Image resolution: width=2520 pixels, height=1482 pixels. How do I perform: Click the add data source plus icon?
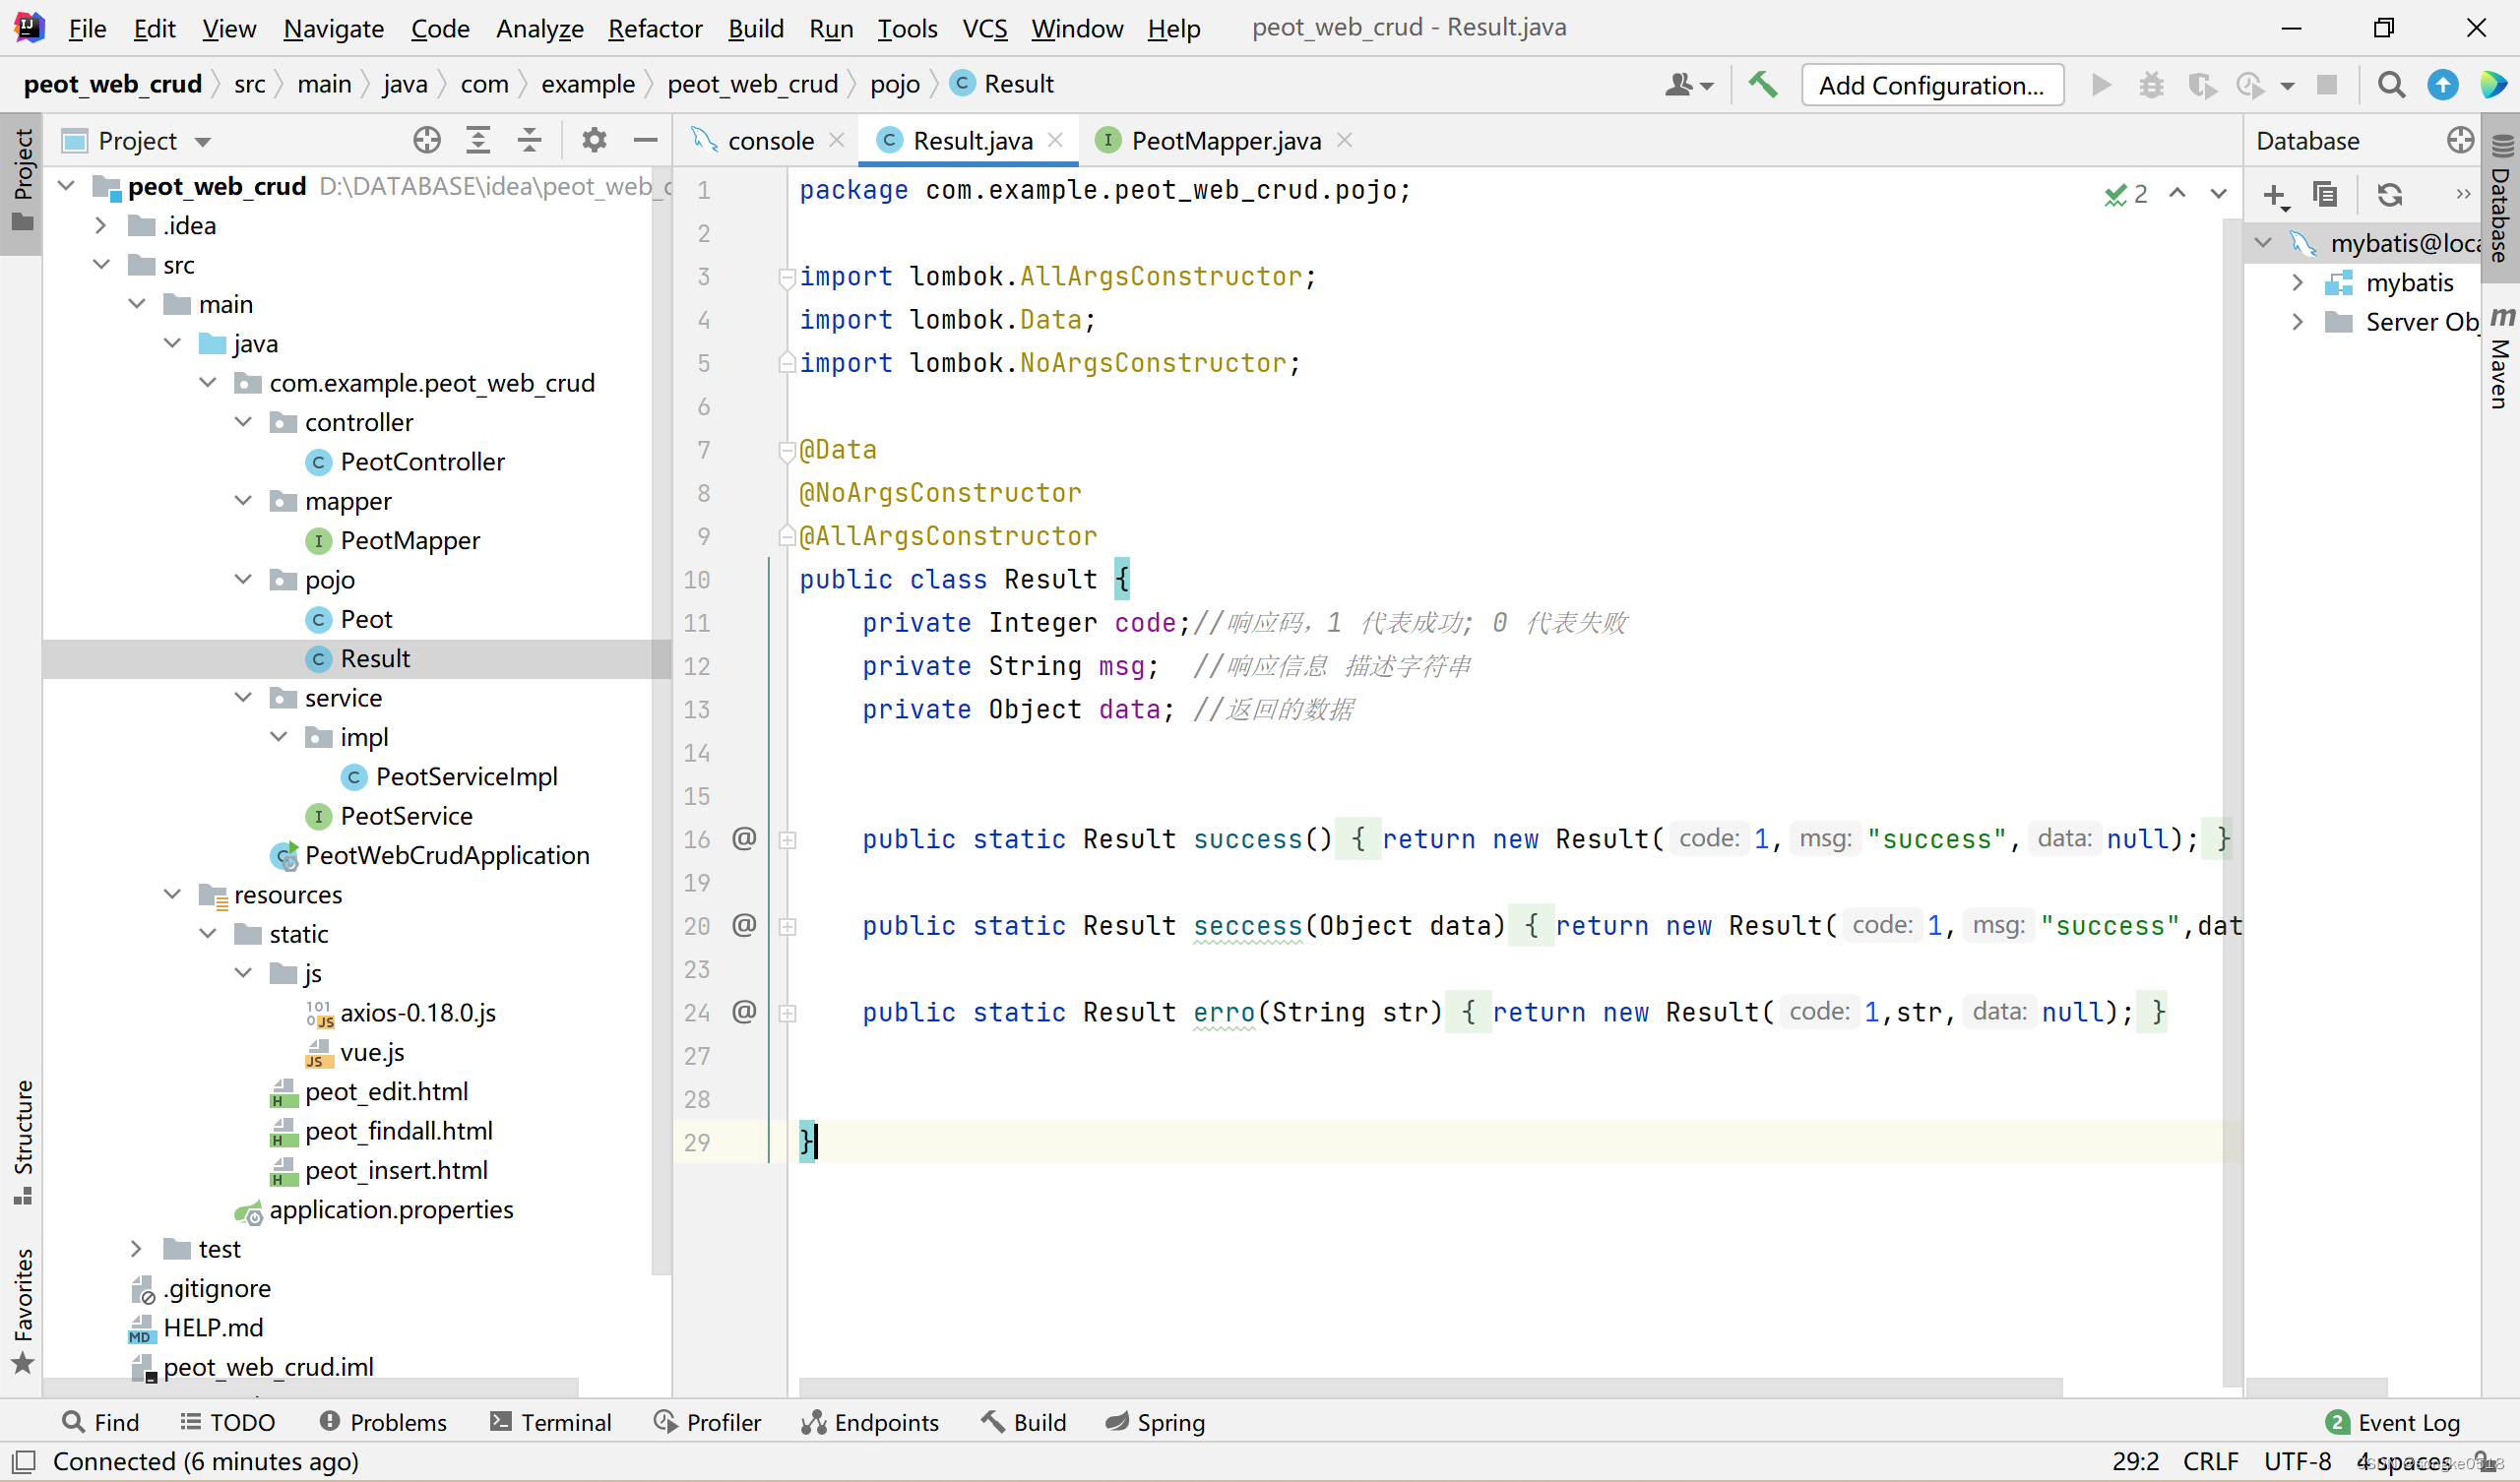click(x=2274, y=194)
